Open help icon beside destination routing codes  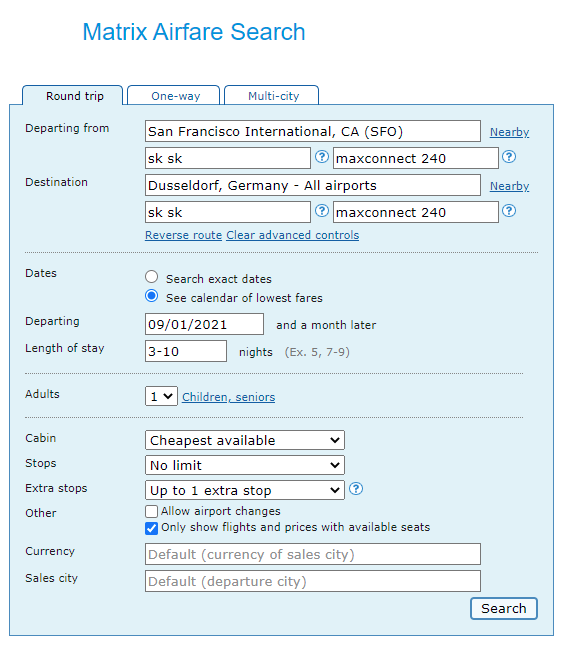pos(321,211)
